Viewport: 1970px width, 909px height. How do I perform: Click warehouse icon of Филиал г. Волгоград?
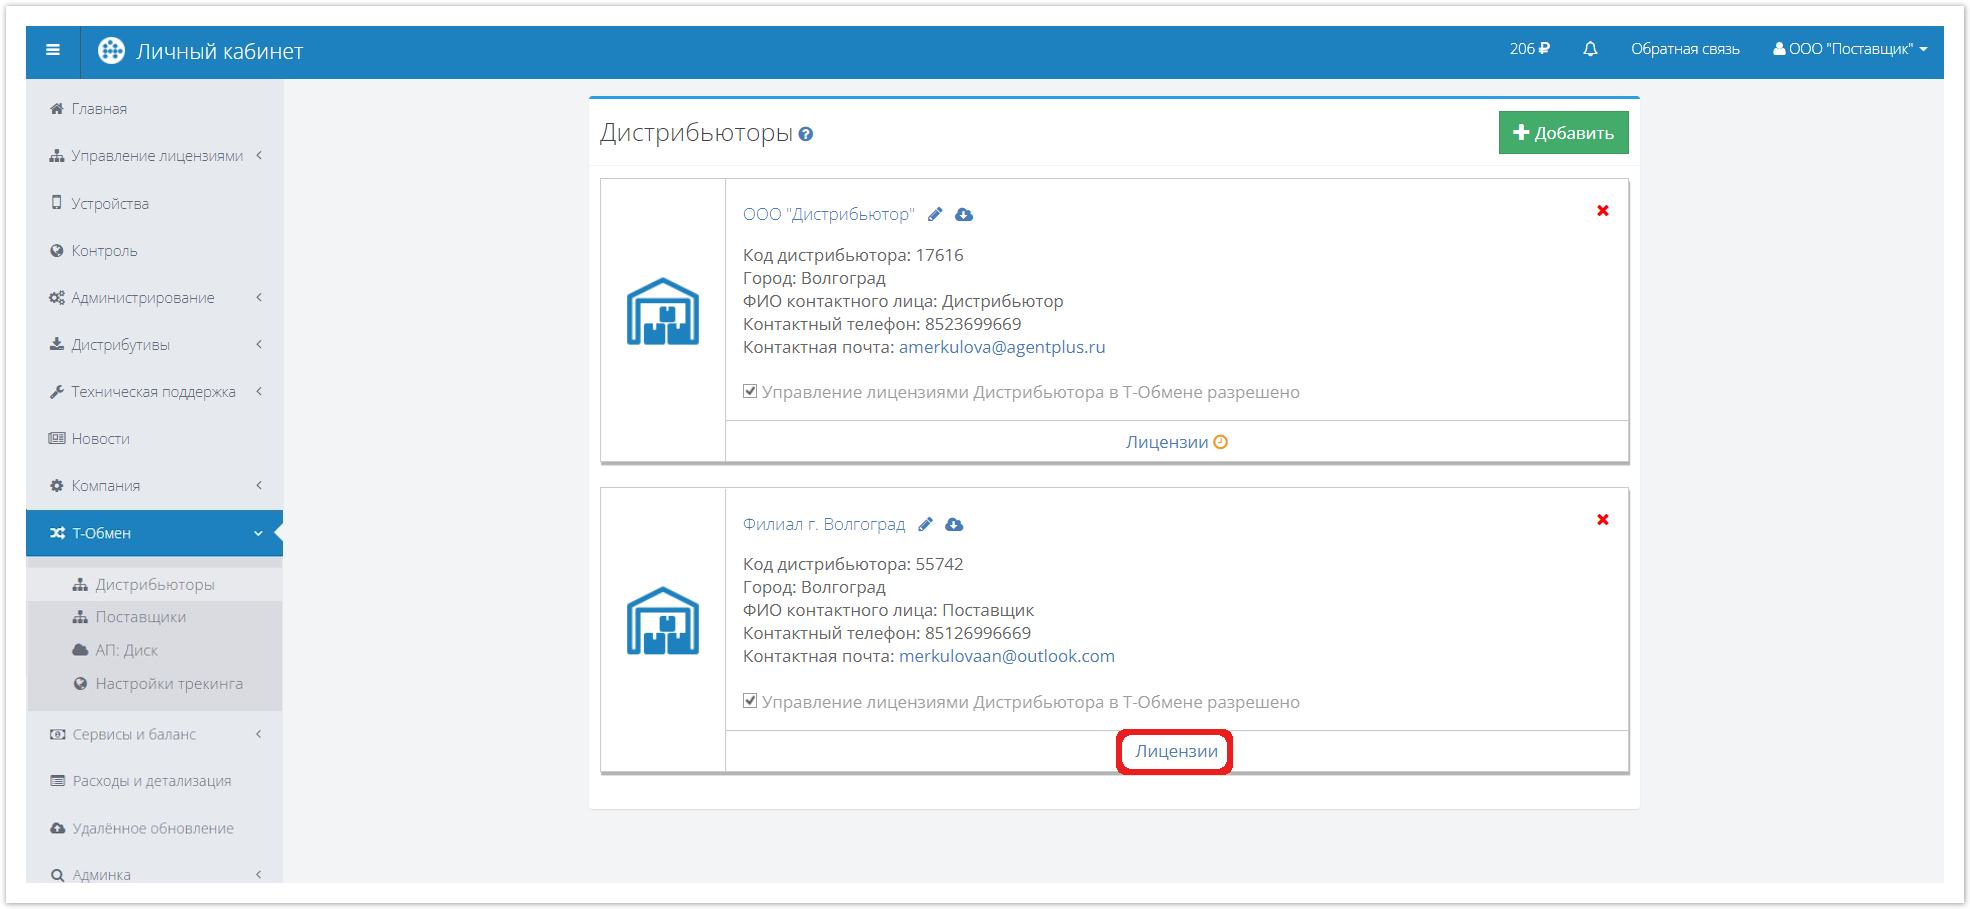pos(662,621)
